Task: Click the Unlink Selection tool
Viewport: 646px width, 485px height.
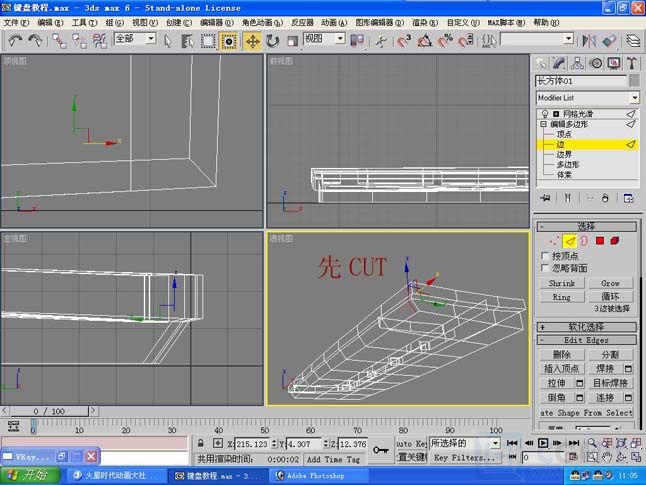Action: 79,40
